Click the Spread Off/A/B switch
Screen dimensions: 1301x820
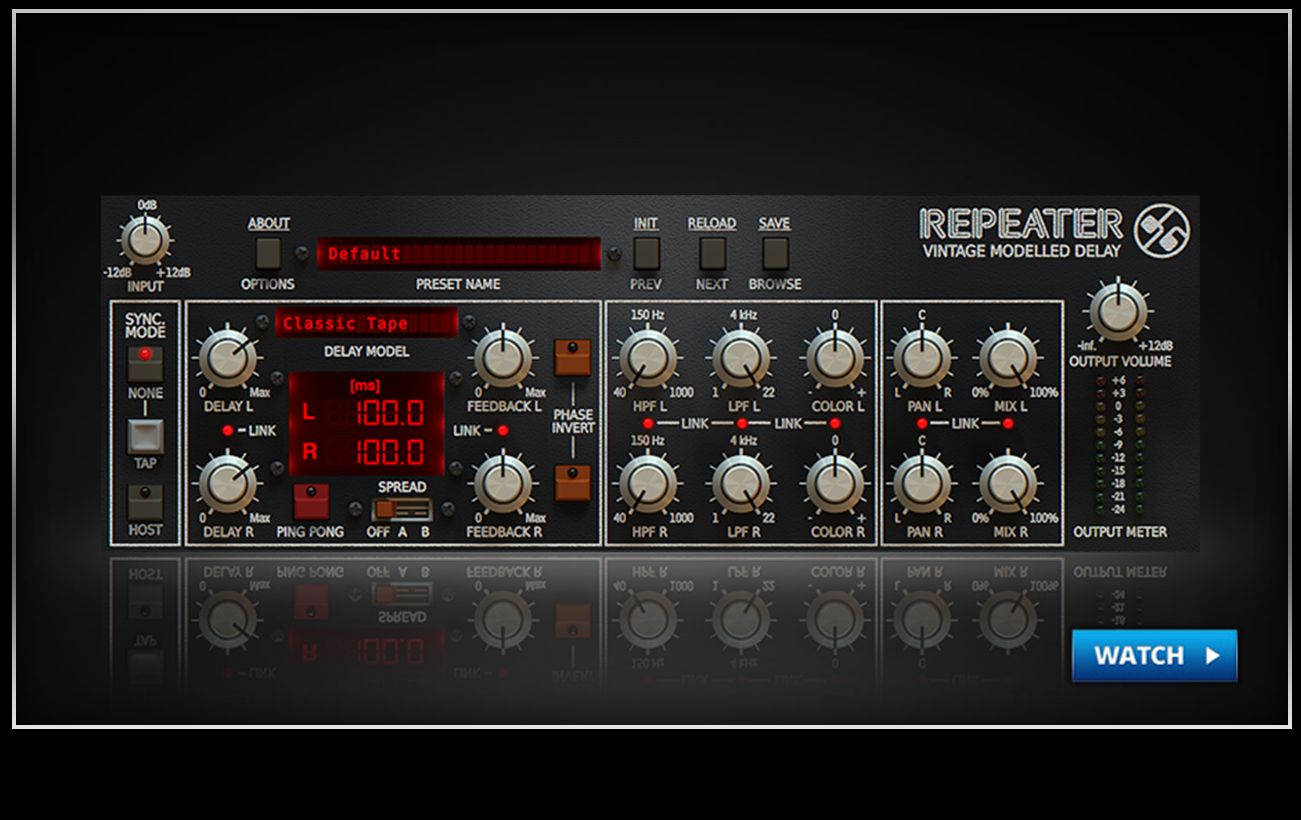pos(400,510)
